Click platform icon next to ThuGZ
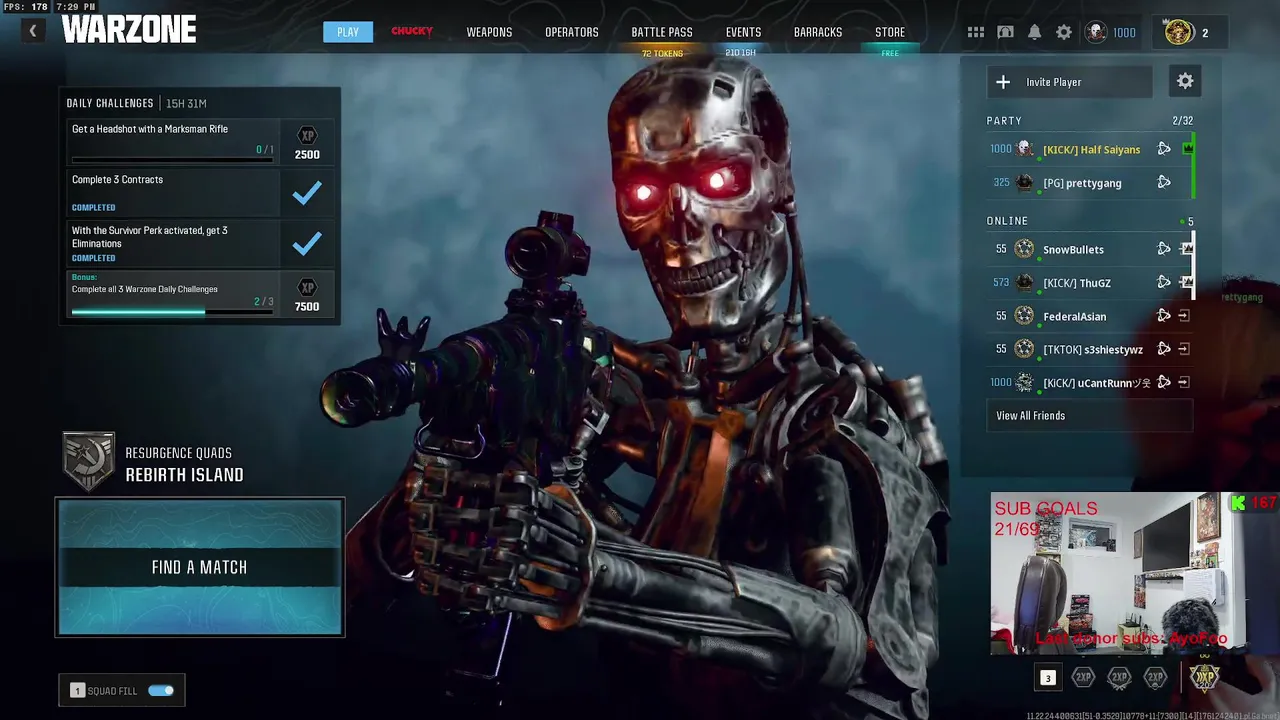The image size is (1280, 720). click(x=1164, y=283)
